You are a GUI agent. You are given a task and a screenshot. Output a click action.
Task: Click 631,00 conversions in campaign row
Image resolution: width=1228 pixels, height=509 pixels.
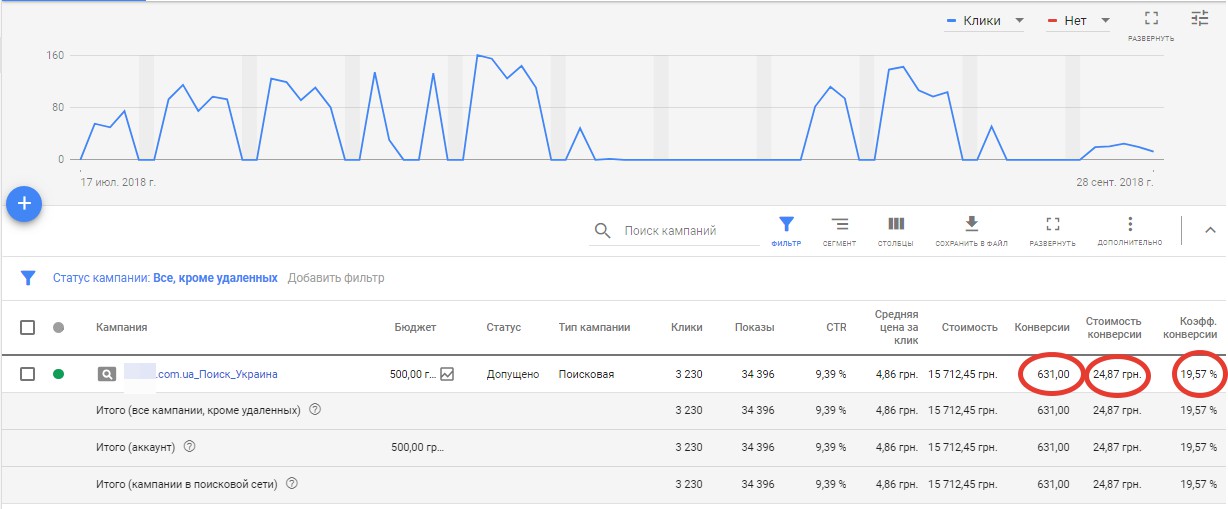(x=1053, y=374)
